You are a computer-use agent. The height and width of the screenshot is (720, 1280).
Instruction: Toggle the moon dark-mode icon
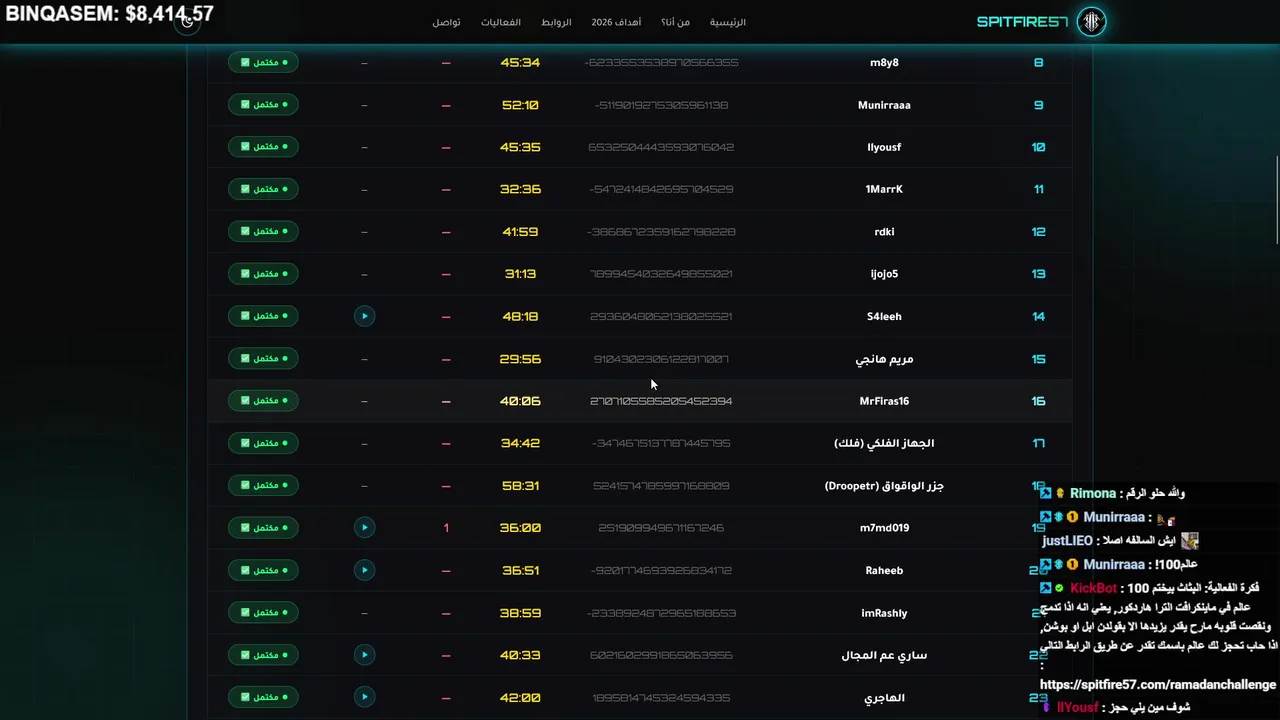(187, 22)
